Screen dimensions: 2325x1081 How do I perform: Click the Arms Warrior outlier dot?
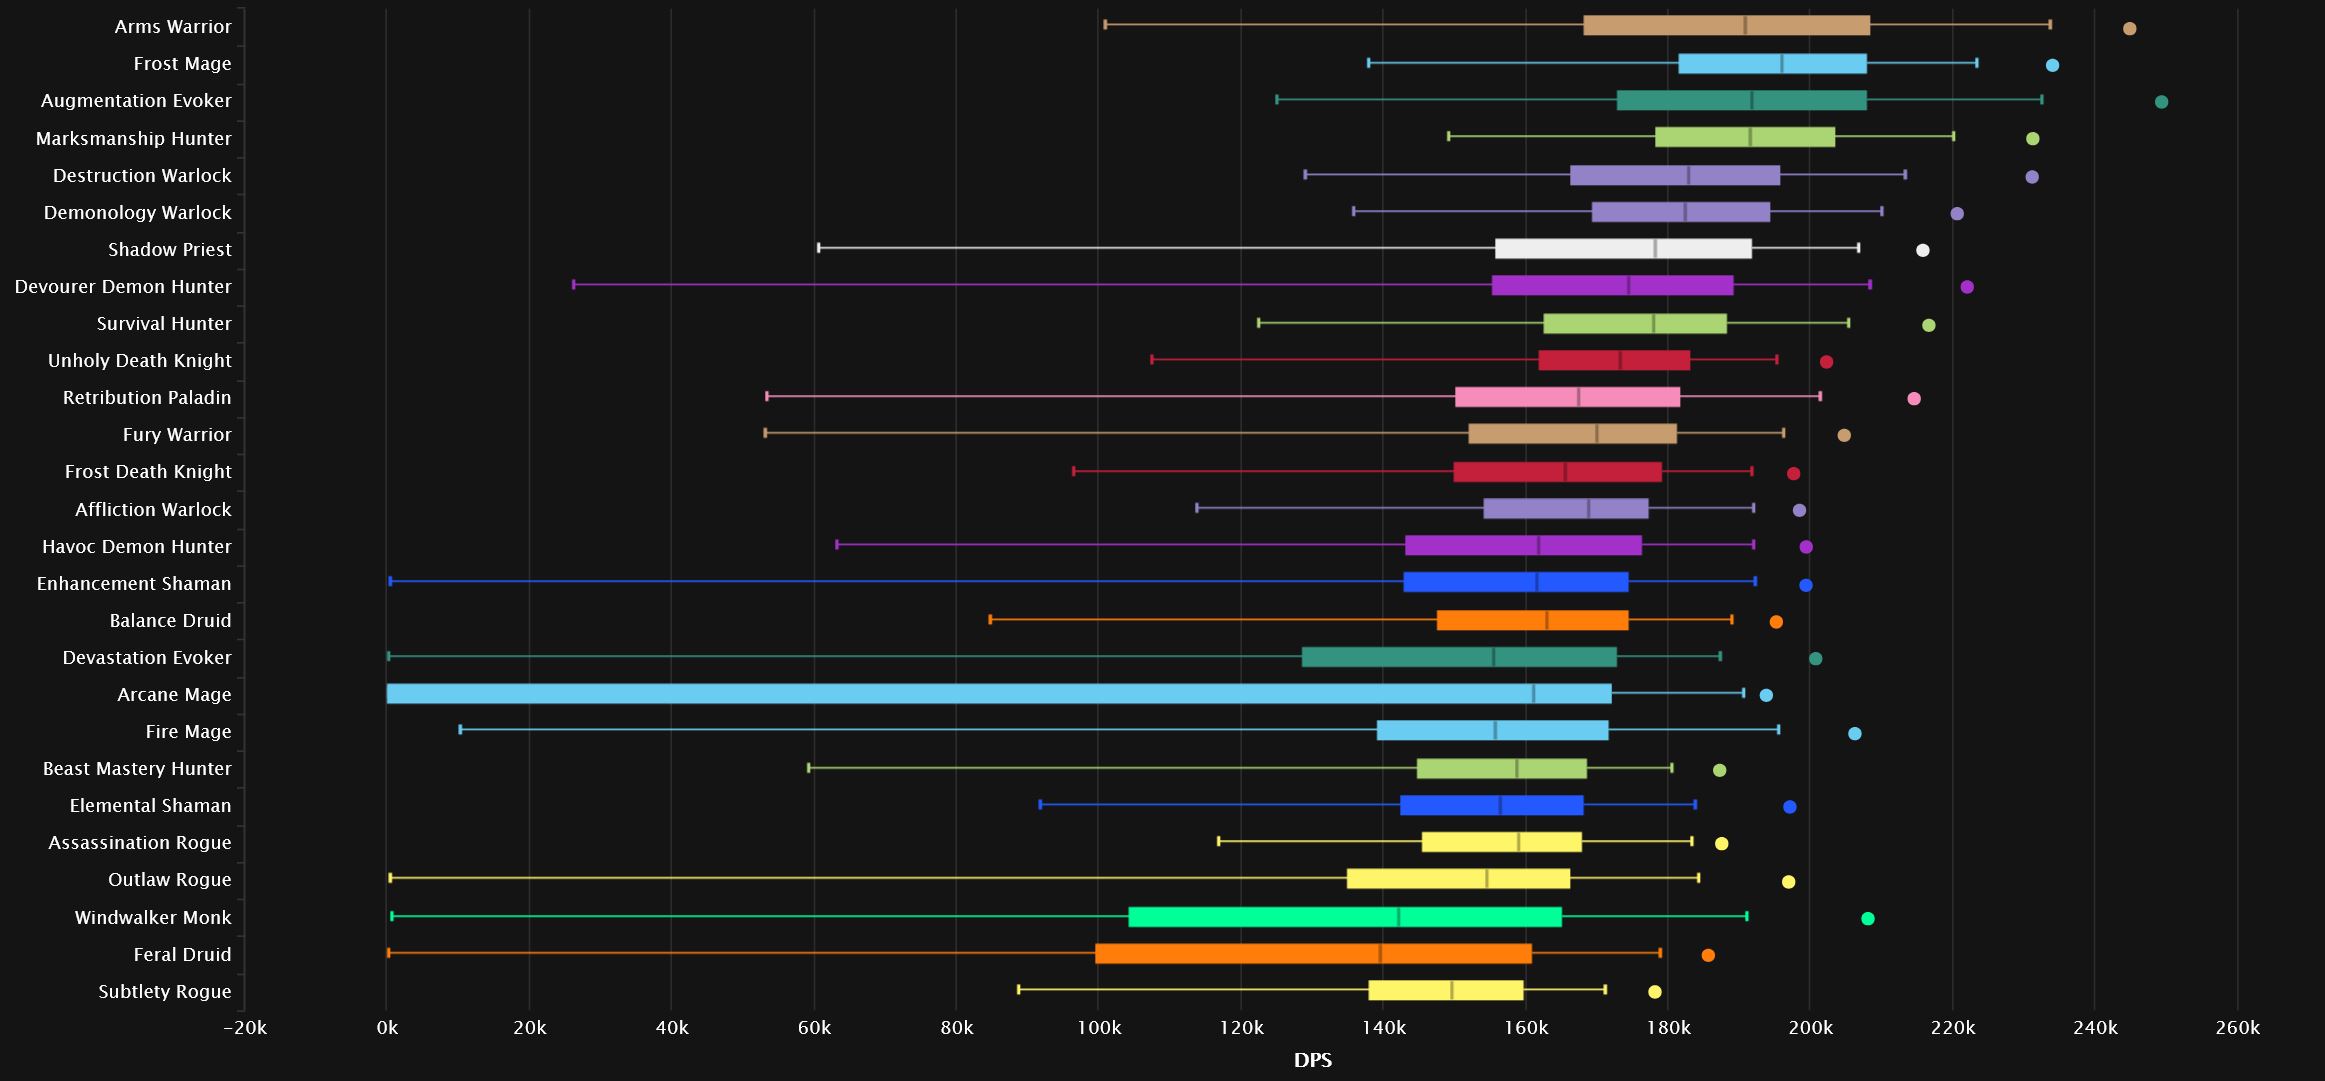point(2129,28)
